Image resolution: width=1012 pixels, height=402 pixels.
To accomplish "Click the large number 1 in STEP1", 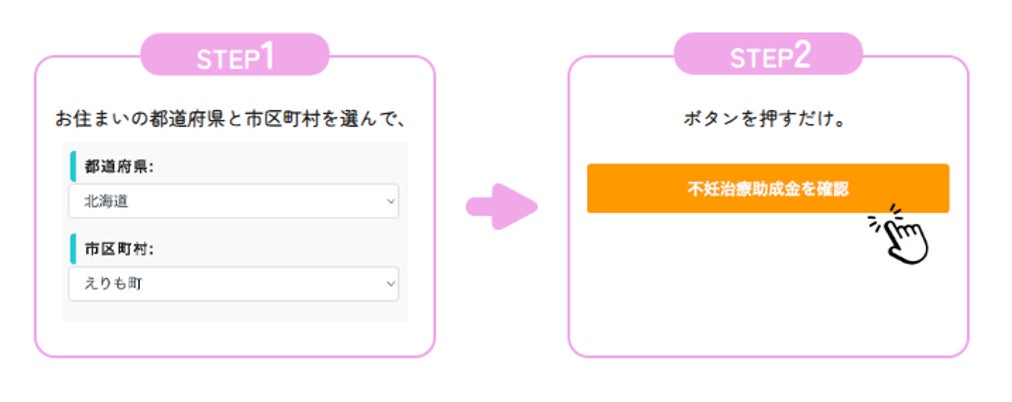I will [x=266, y=55].
